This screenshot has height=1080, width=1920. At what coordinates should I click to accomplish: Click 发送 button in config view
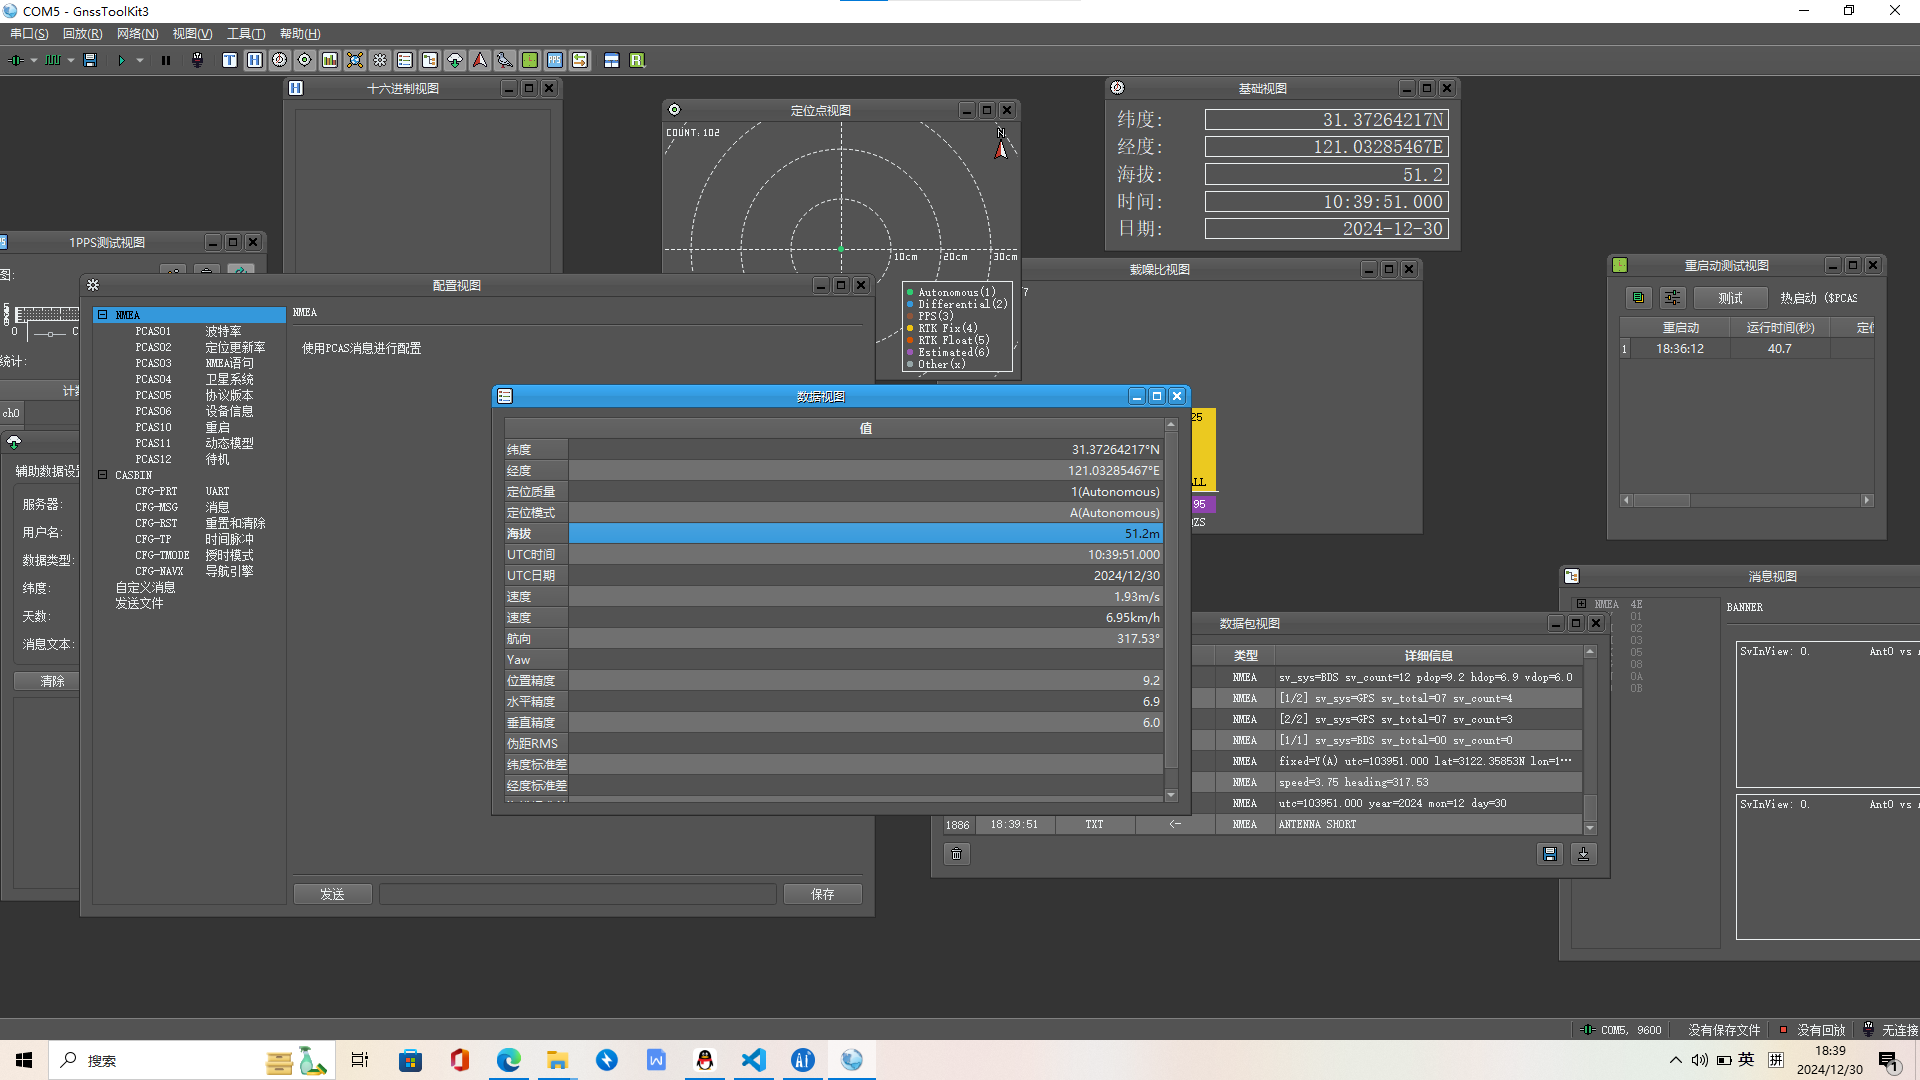coord(332,894)
